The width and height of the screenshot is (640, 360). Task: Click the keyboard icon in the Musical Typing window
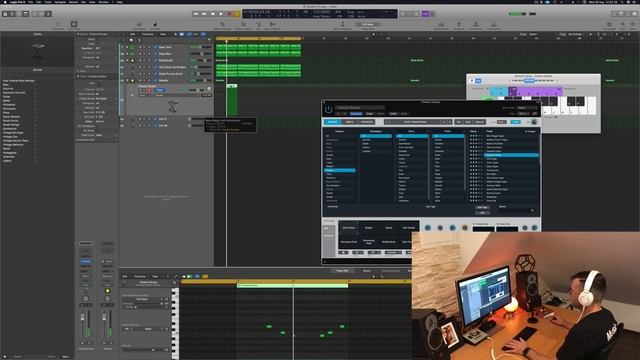[x=472, y=80]
